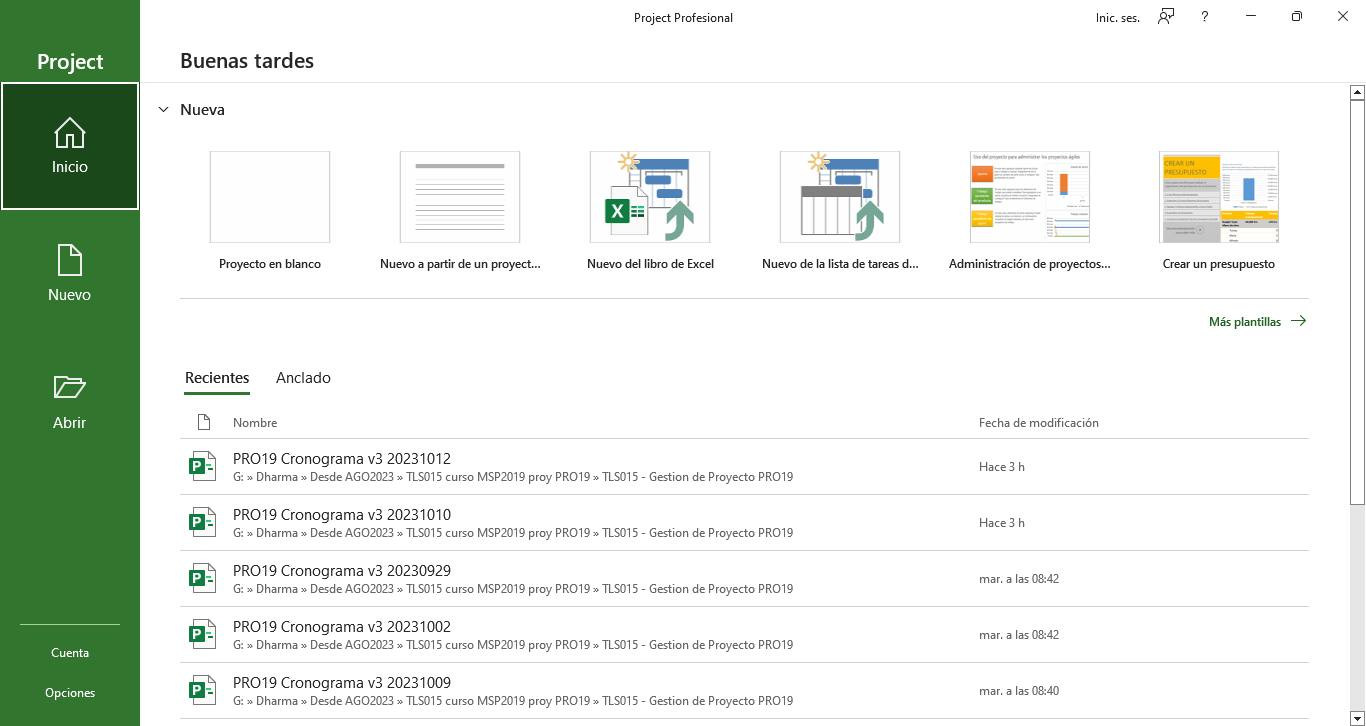Open PRO19 Cronograma v3 20231012 file
Screen dimensions: 1366x726
point(744,467)
